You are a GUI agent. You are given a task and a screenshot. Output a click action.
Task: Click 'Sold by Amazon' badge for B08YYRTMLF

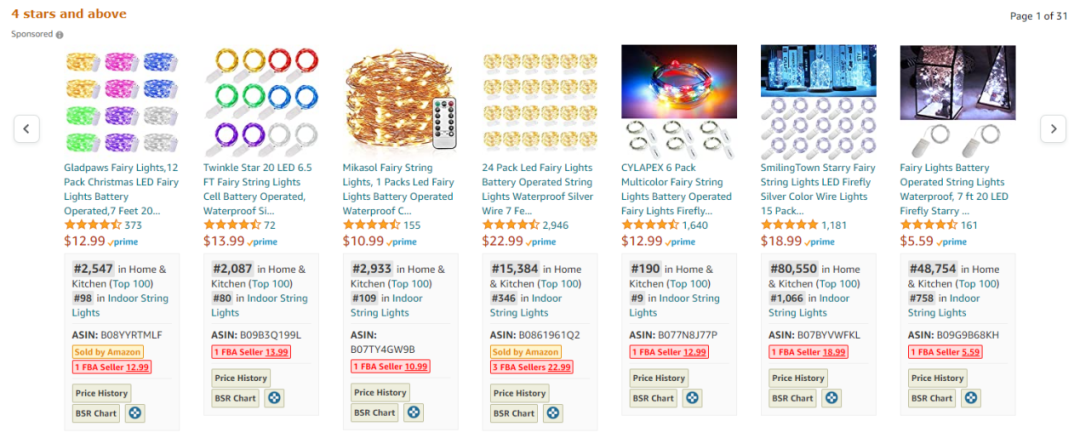point(107,352)
